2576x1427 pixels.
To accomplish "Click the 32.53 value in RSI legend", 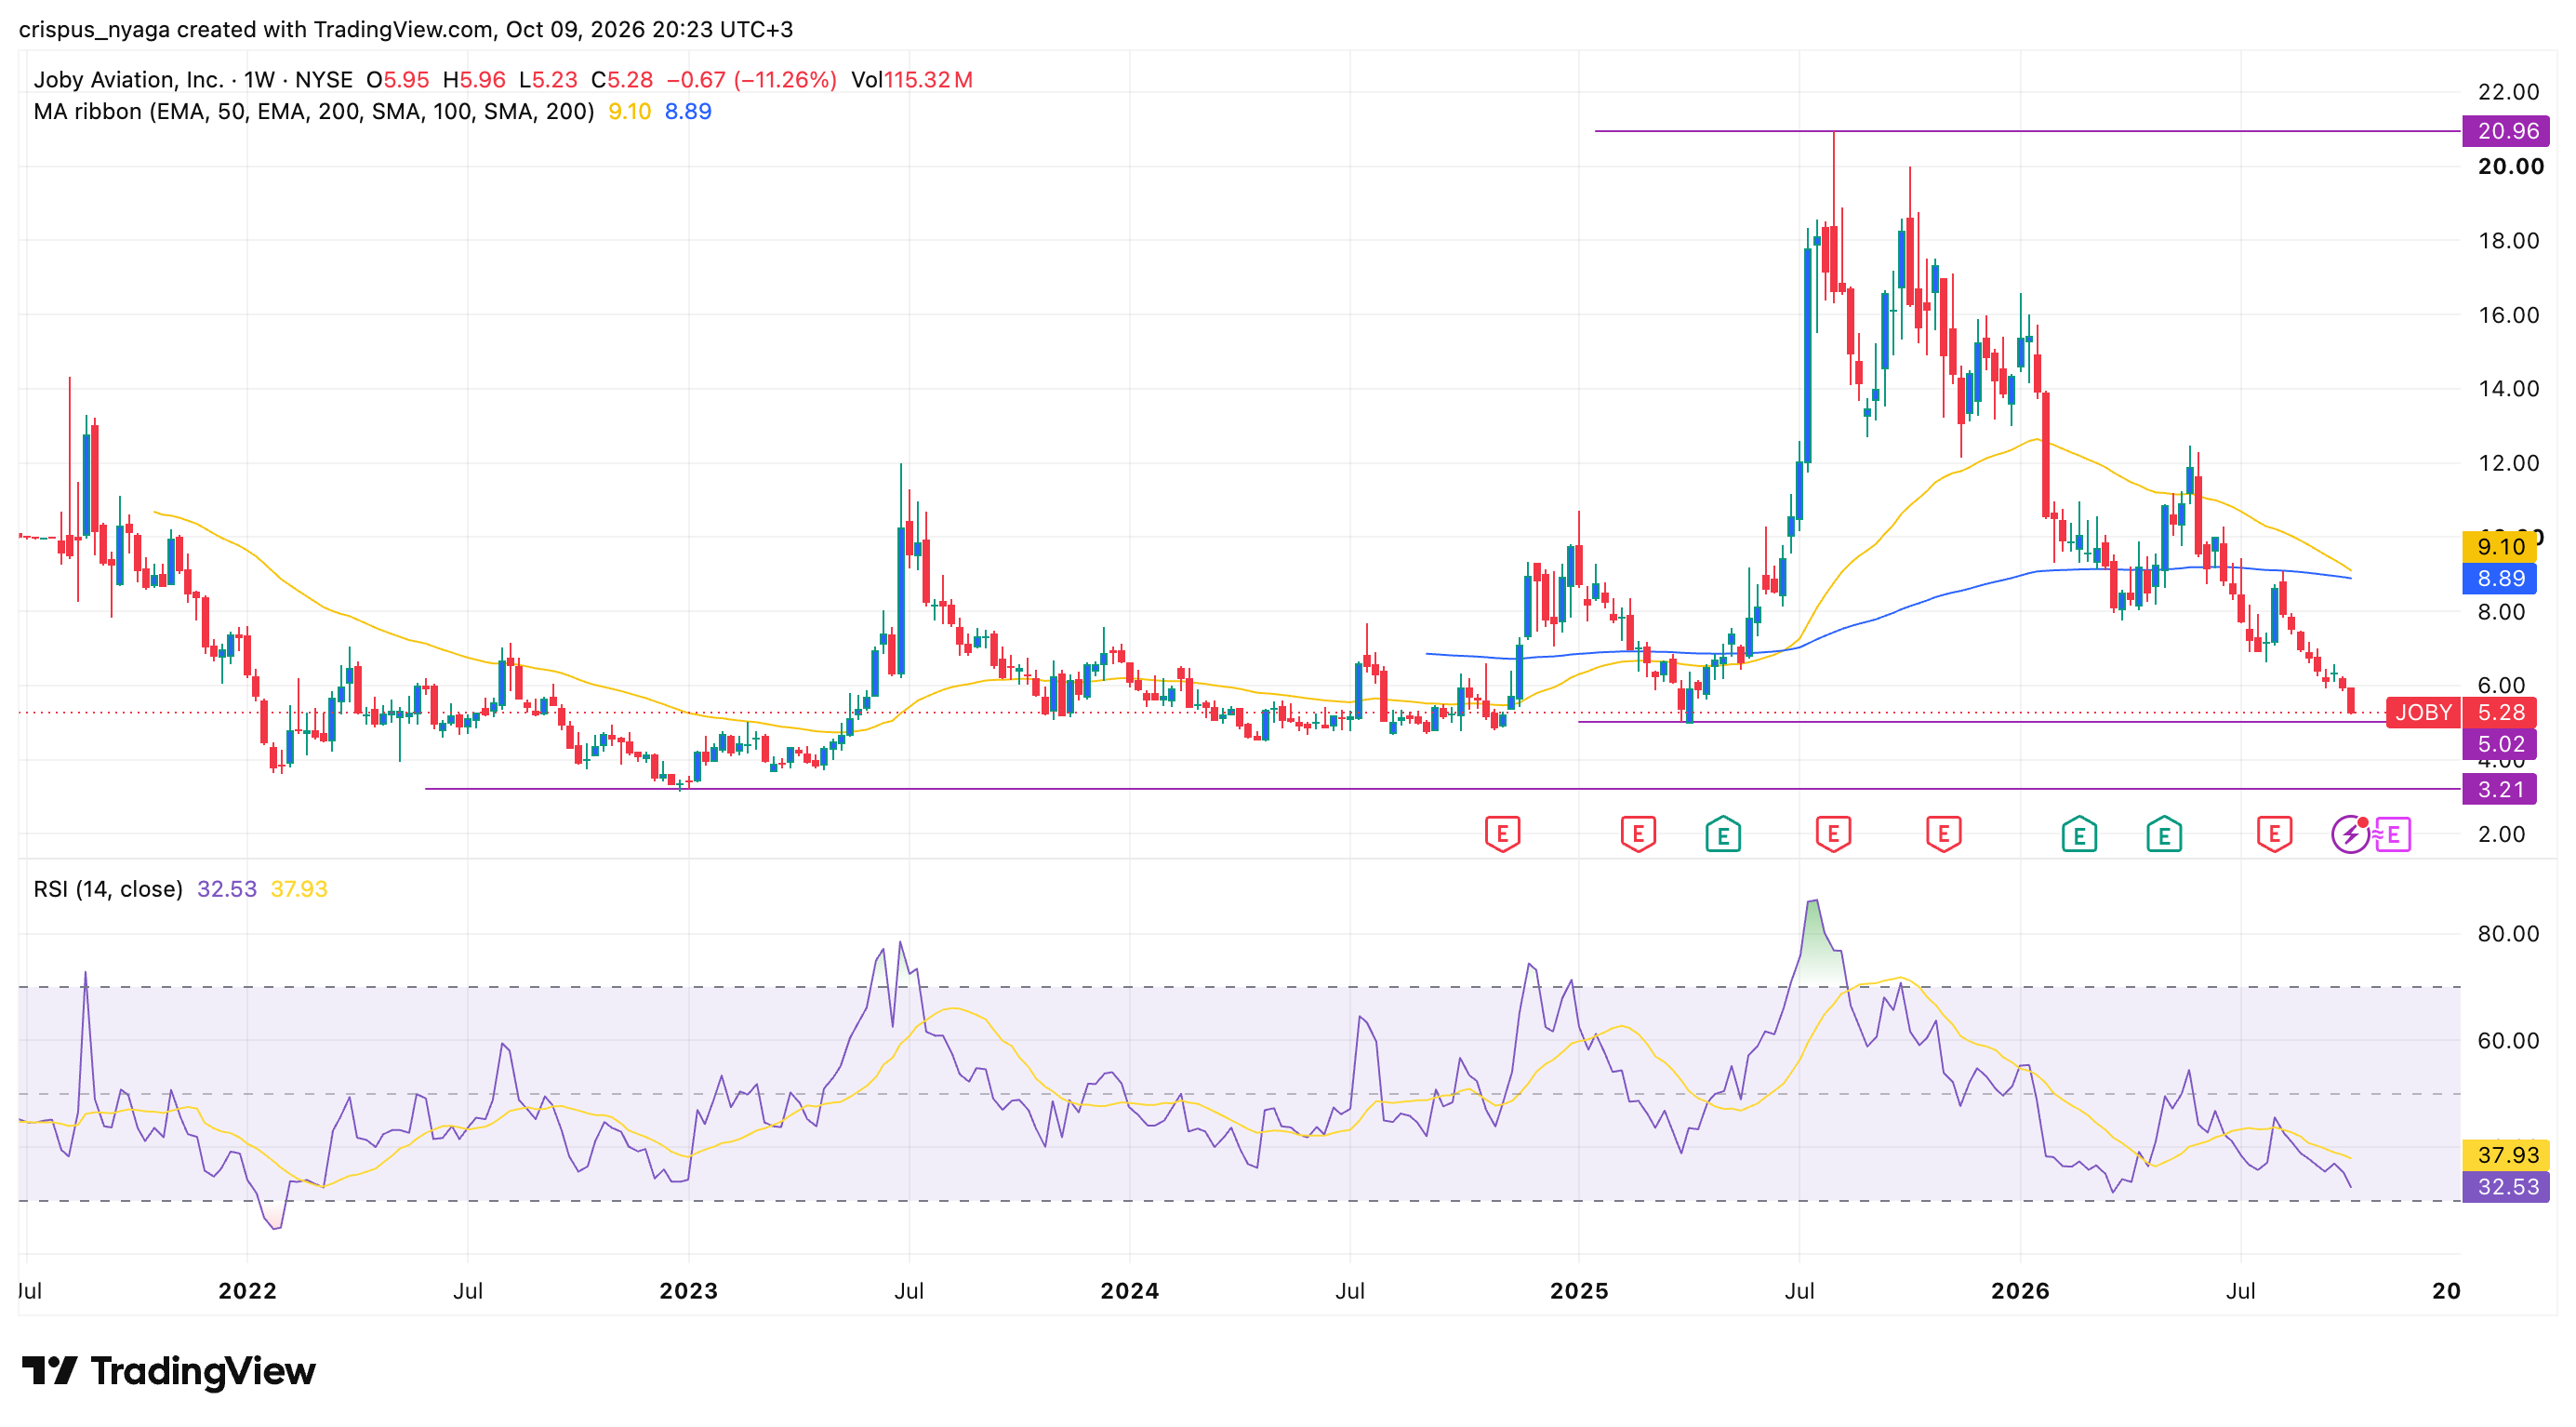I will 227,889.
